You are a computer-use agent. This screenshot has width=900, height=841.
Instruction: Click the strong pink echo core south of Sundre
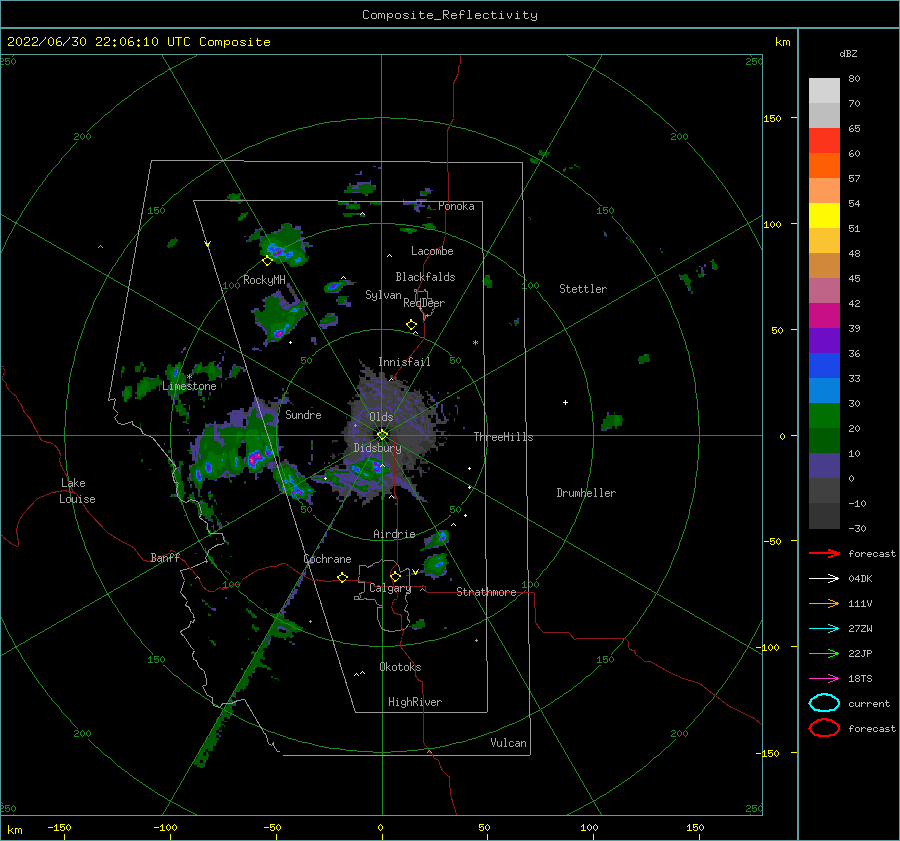[255, 457]
